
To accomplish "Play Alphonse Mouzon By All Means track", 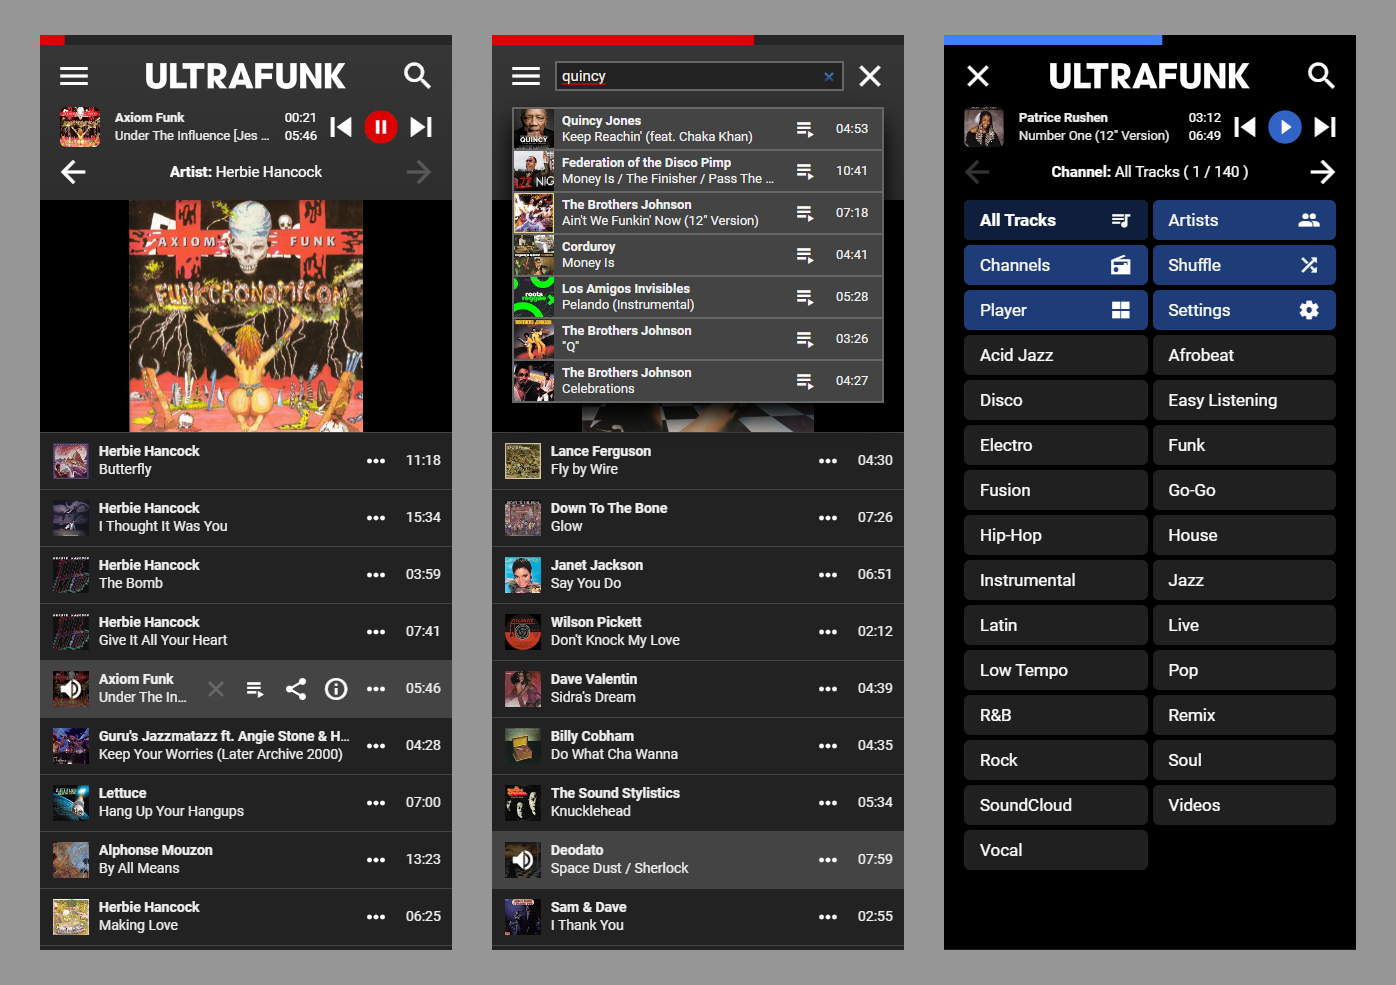I will pyautogui.click(x=246, y=860).
